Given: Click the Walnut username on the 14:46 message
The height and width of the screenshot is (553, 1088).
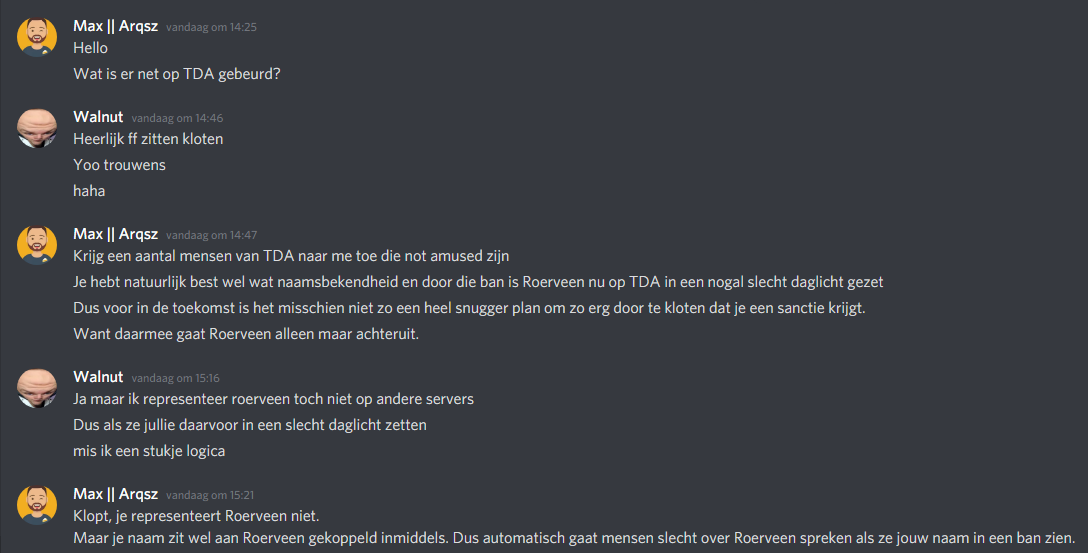Looking at the screenshot, I should [x=98, y=117].
